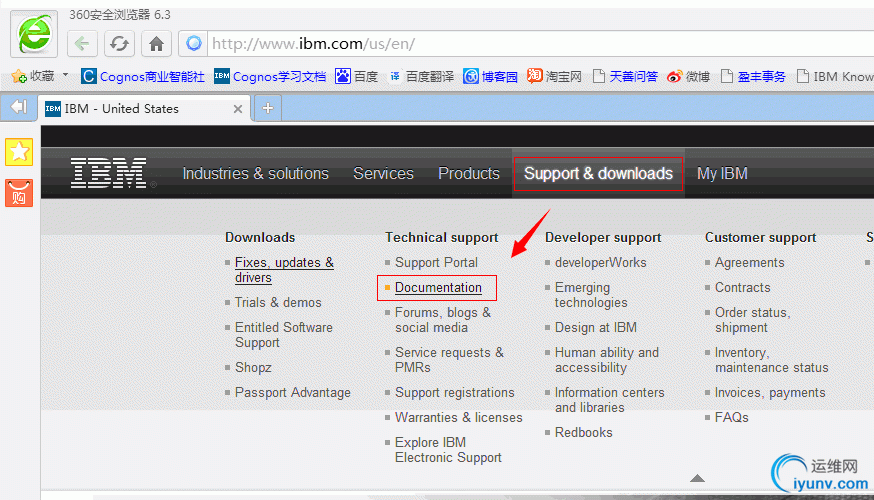Open the Passport Advantage link

(293, 392)
